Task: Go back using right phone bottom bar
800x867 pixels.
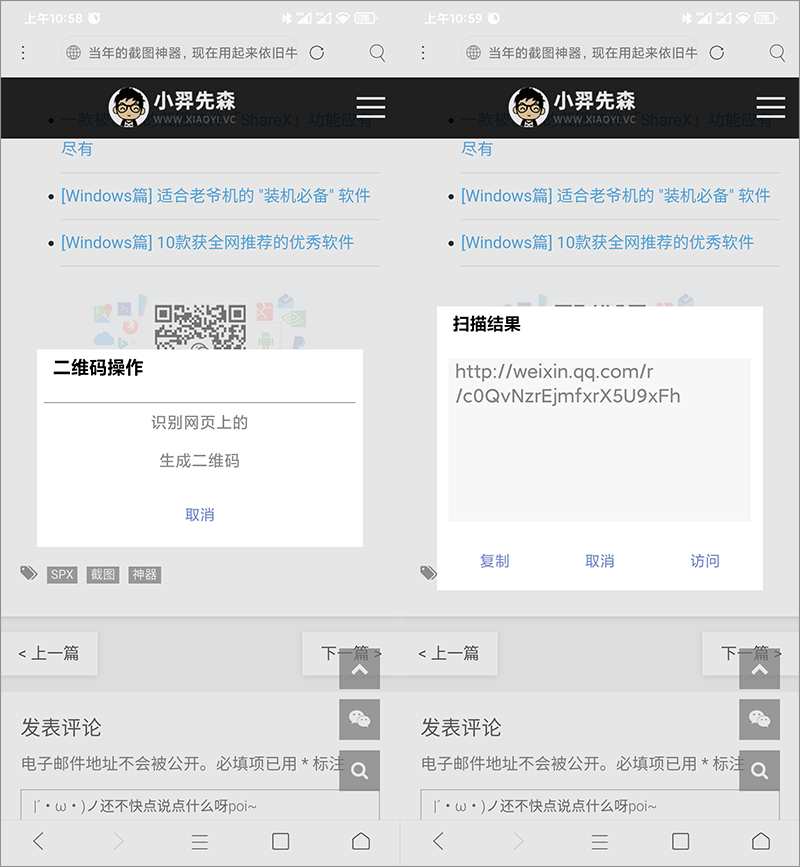Action: [x=438, y=841]
